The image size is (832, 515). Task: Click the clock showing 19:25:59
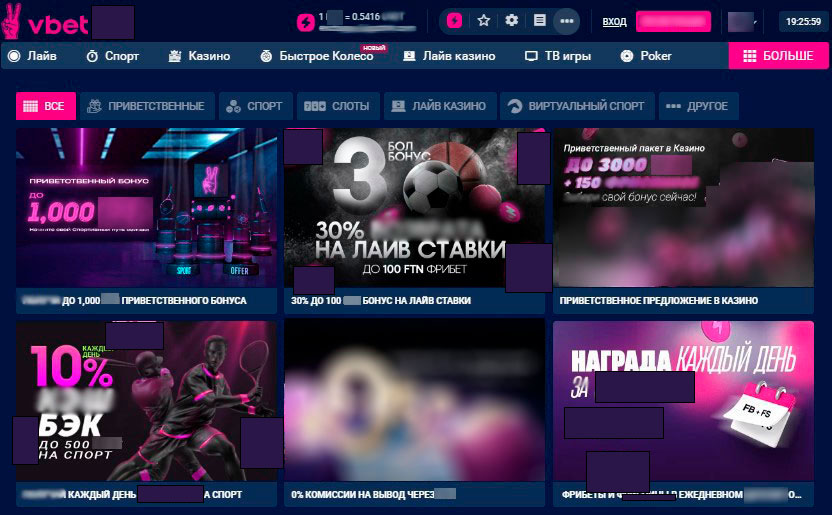pyautogui.click(x=803, y=22)
